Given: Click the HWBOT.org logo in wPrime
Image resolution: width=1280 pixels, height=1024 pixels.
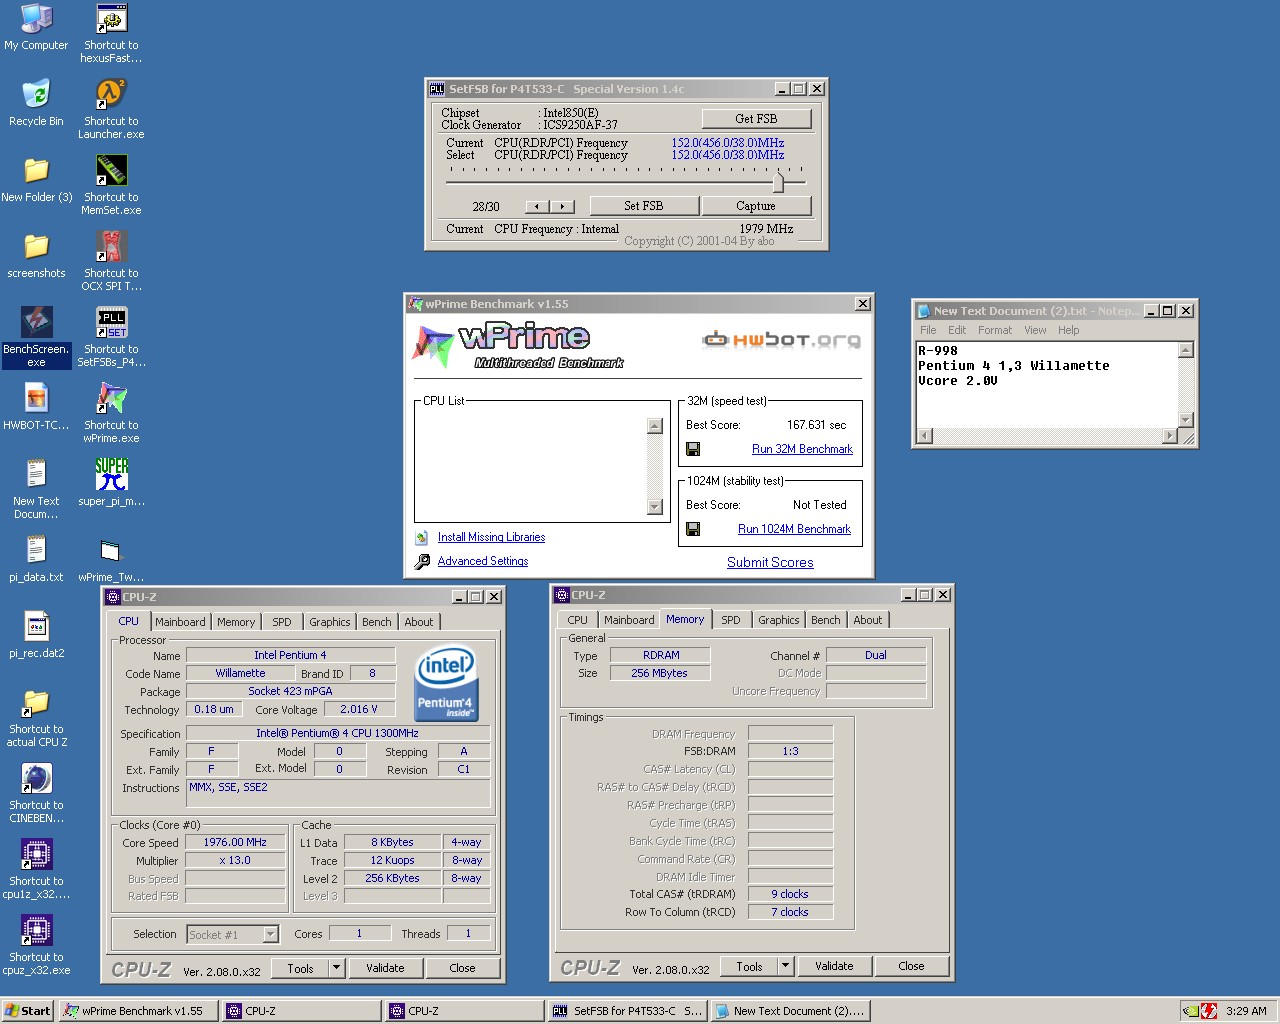Looking at the screenshot, I should [781, 340].
